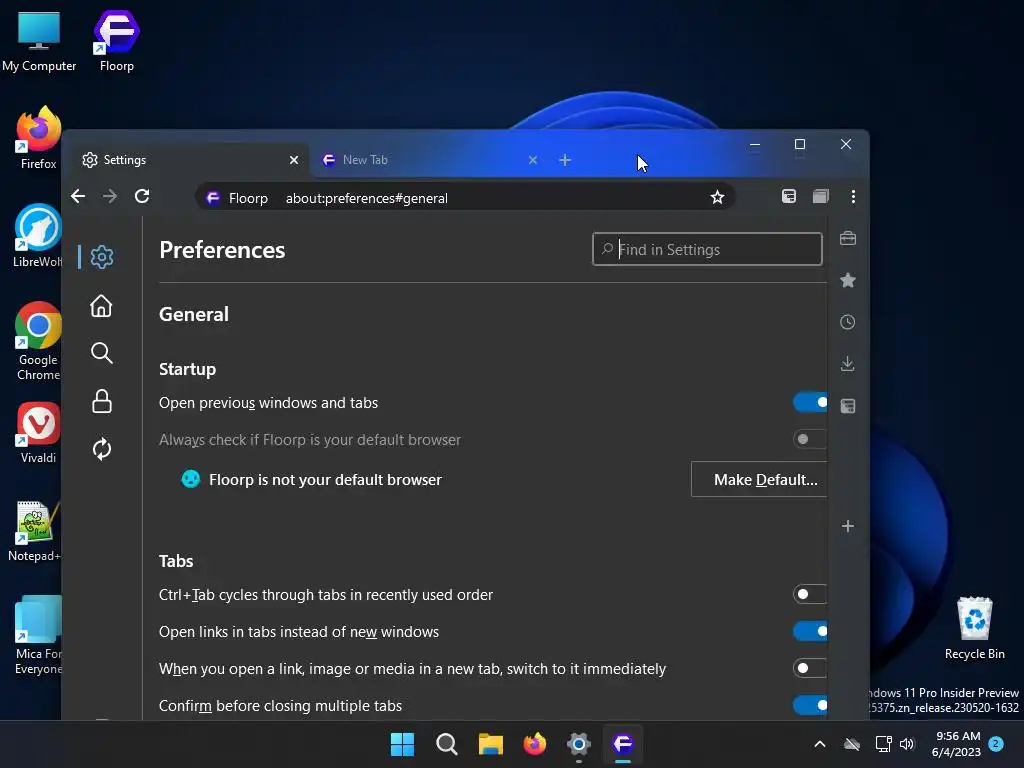This screenshot has height=768, width=1024.
Task: Select the Notepad++ desktop shortcut
Action: point(34,530)
